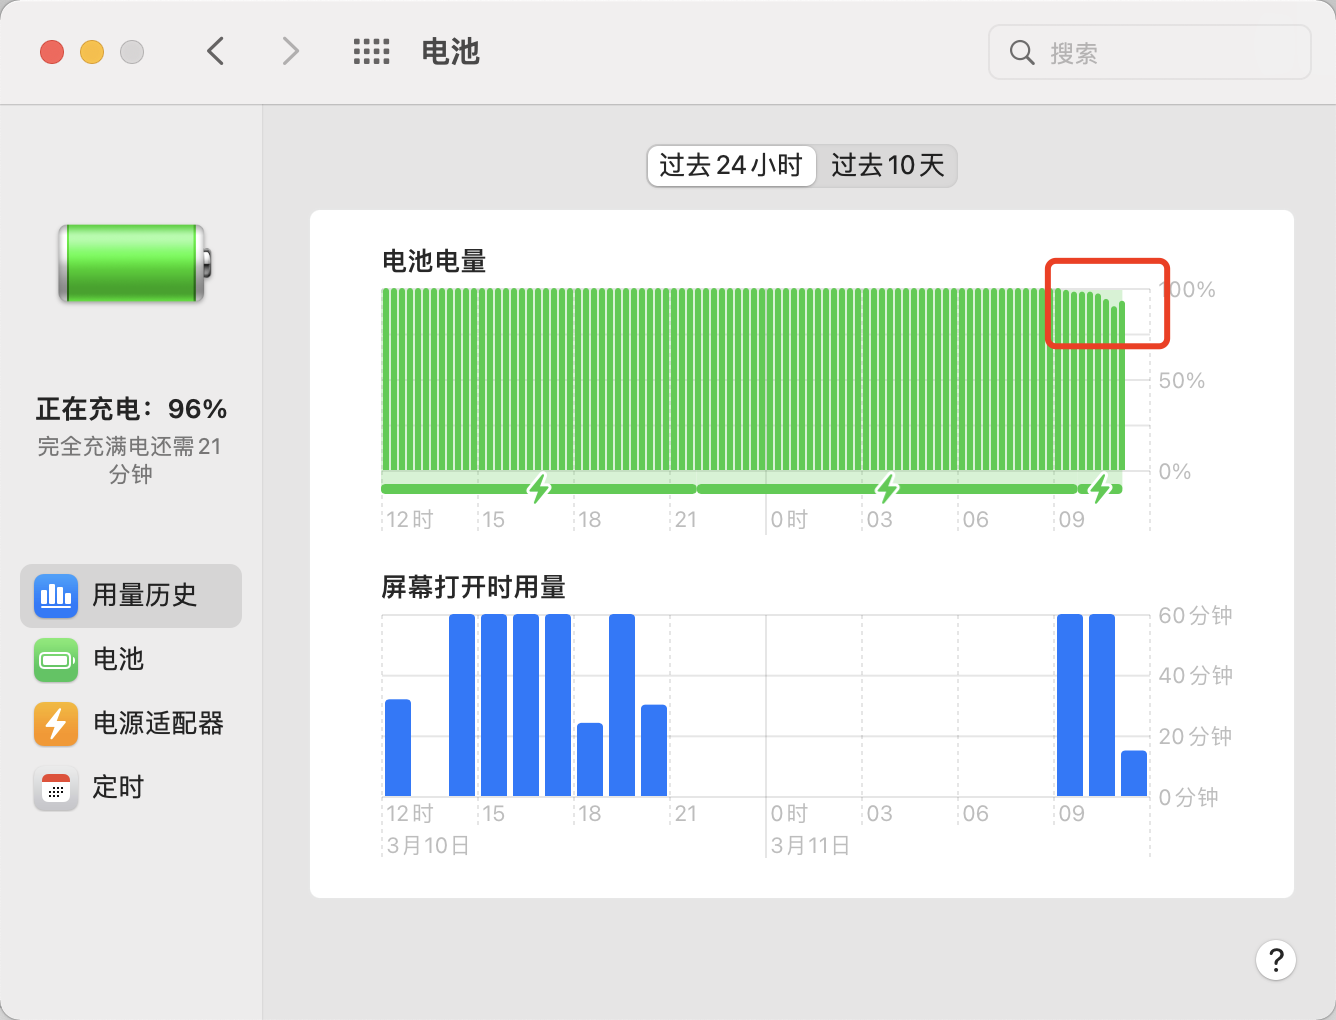Open help with the question mark button

point(1275,961)
